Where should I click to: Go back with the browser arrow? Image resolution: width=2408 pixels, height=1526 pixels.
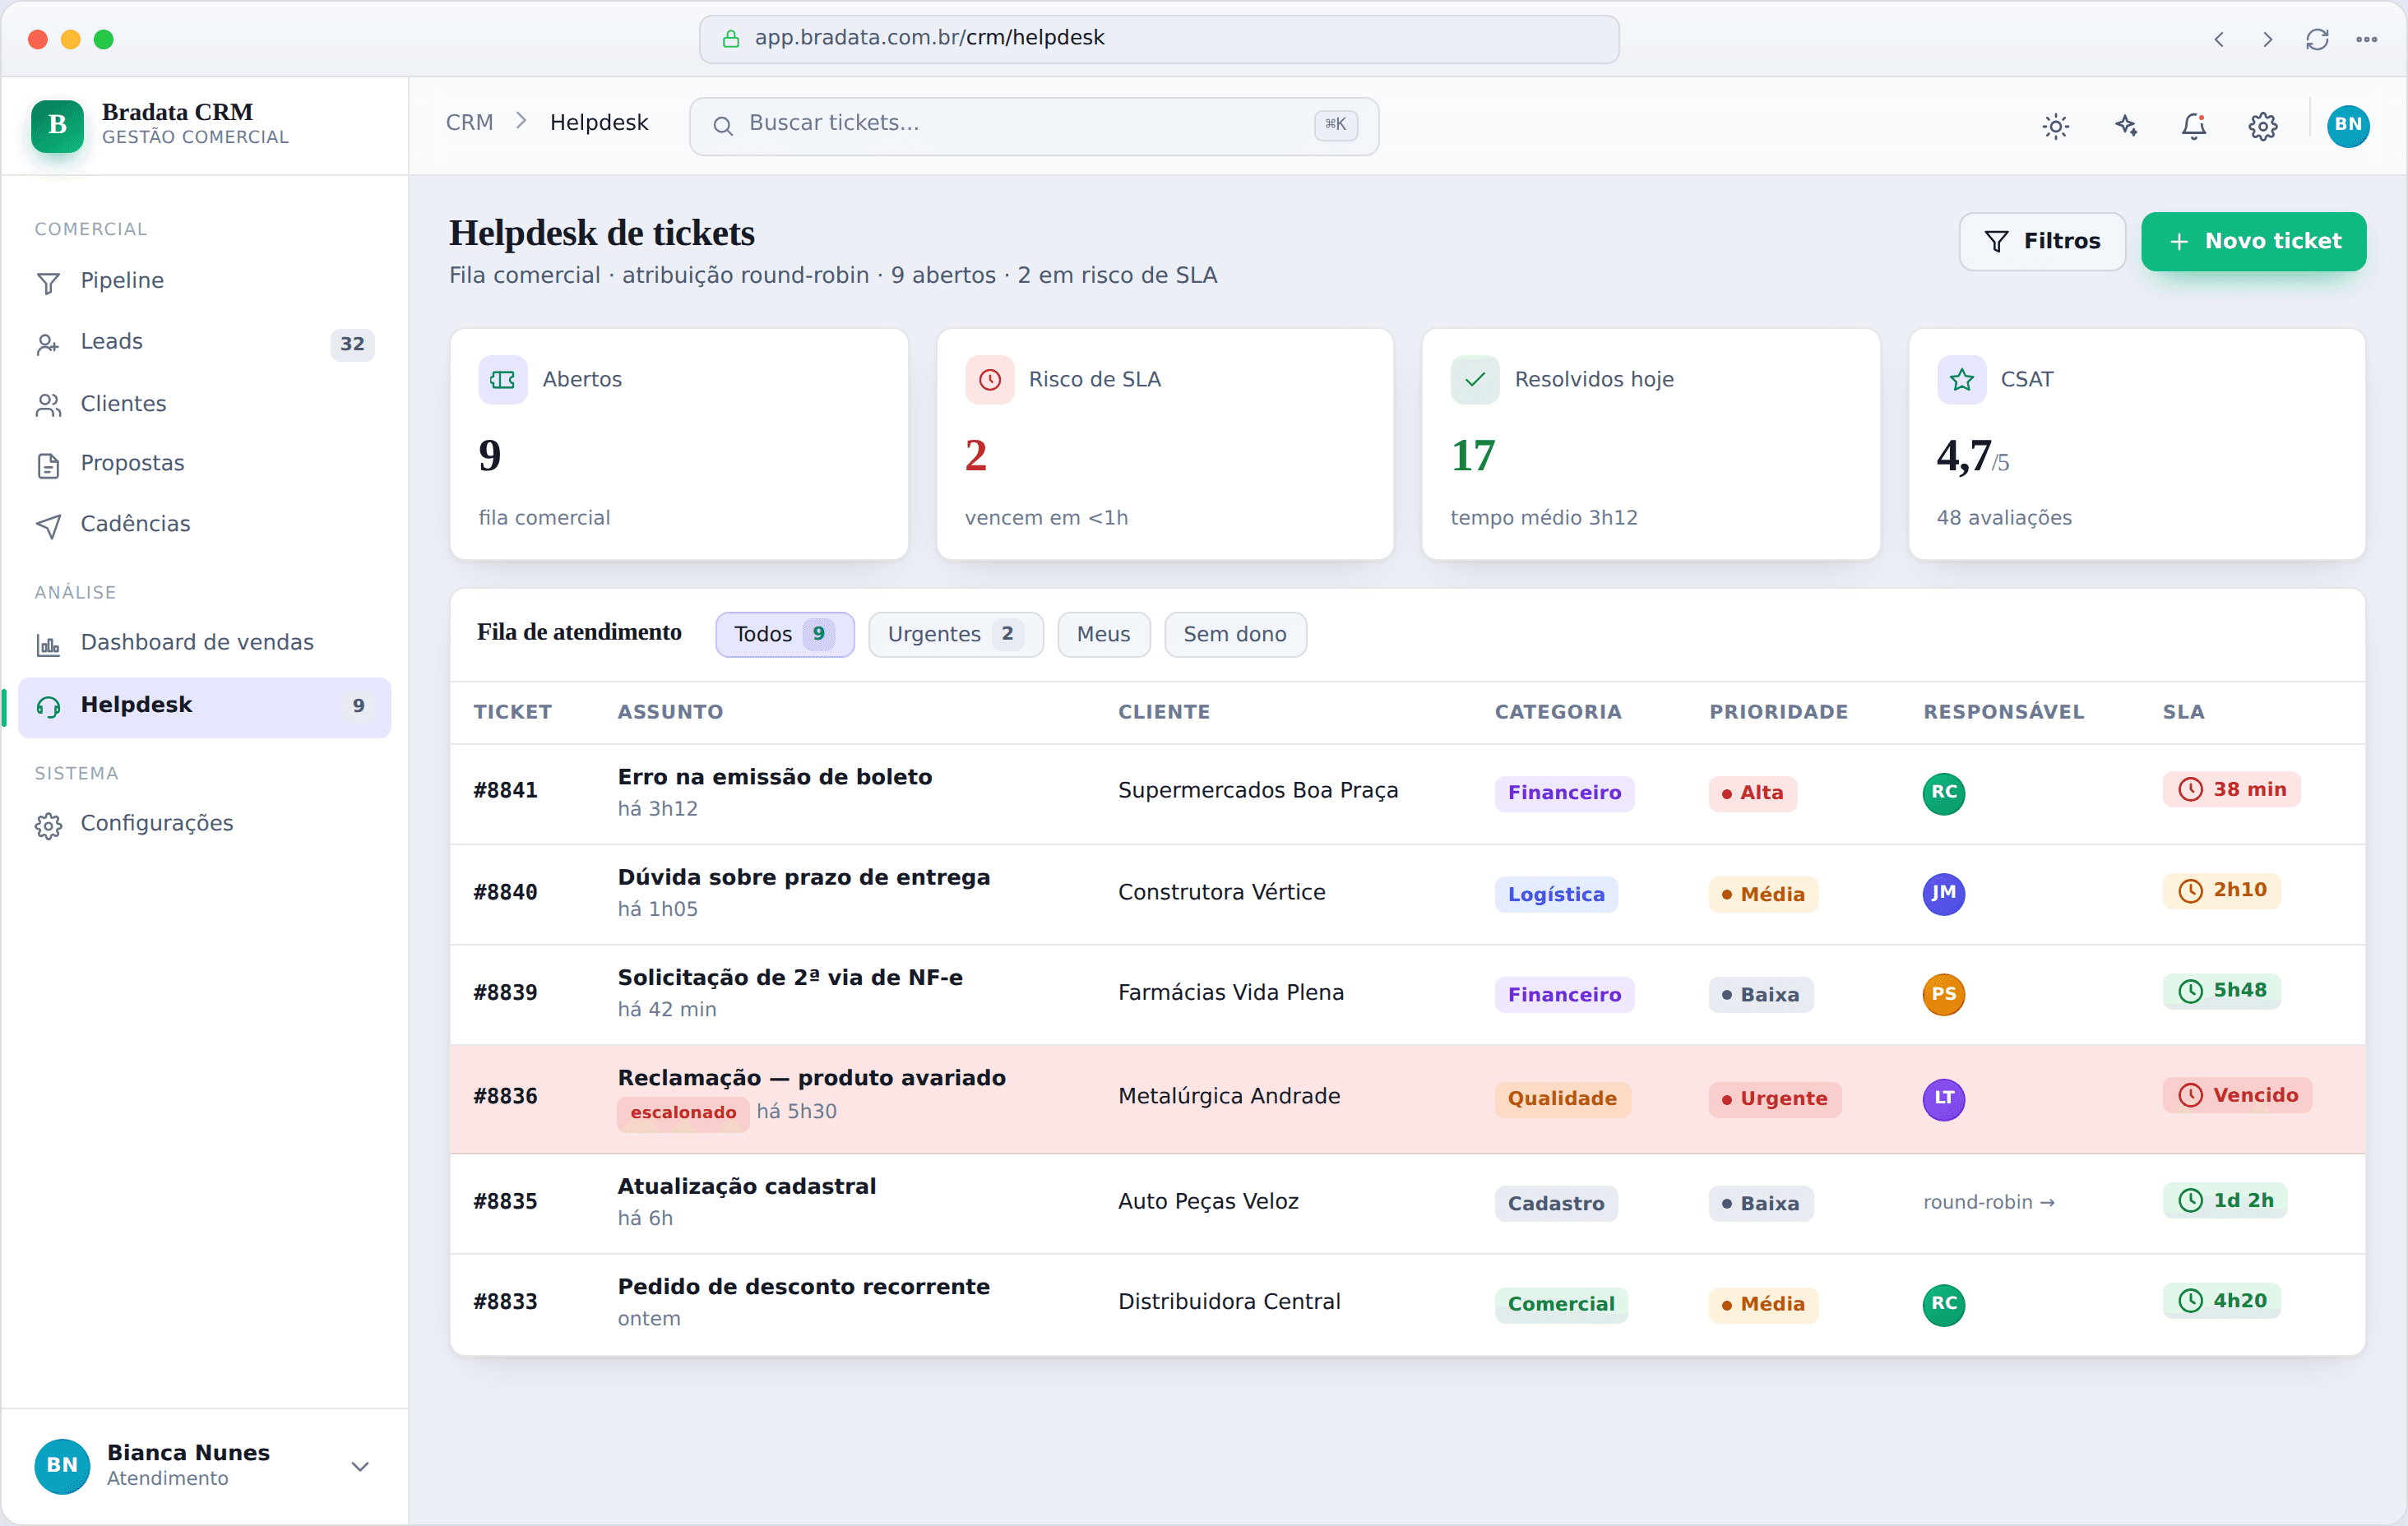pyautogui.click(x=2219, y=39)
